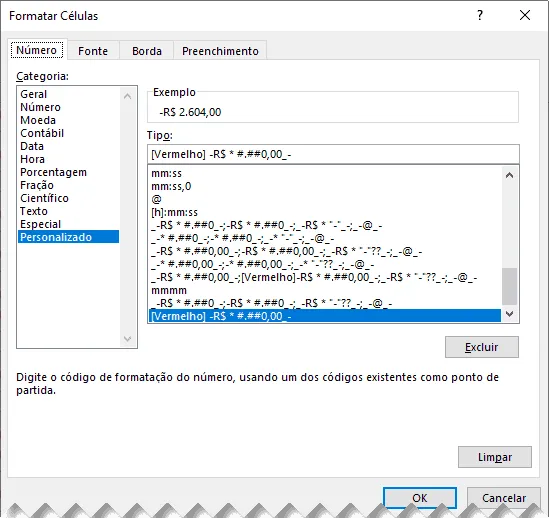Select the highlighted [Vermelho] -R$ format row
The height and width of the screenshot is (518, 549).
click(325, 316)
